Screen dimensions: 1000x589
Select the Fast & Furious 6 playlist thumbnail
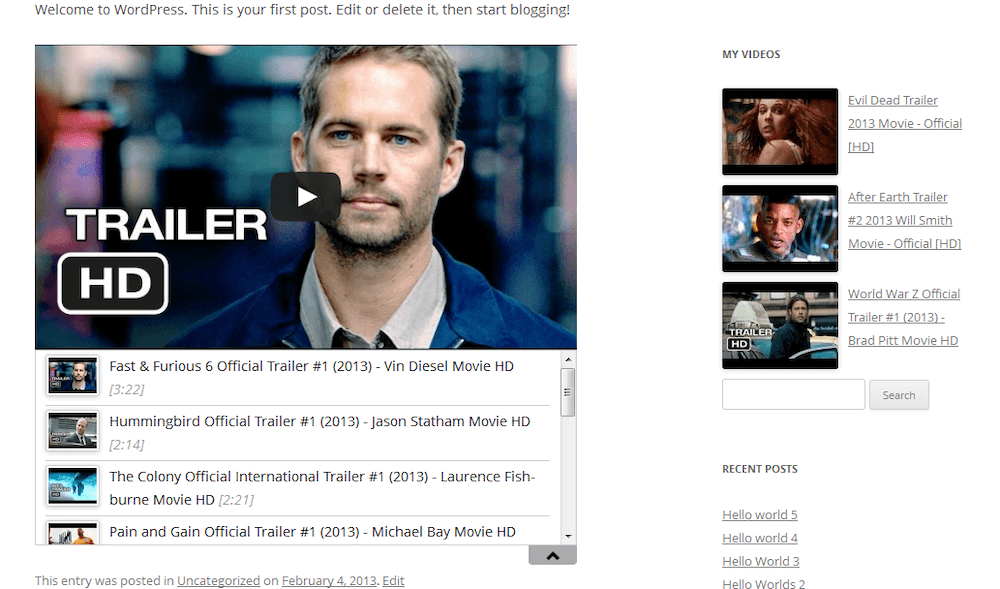(73, 375)
